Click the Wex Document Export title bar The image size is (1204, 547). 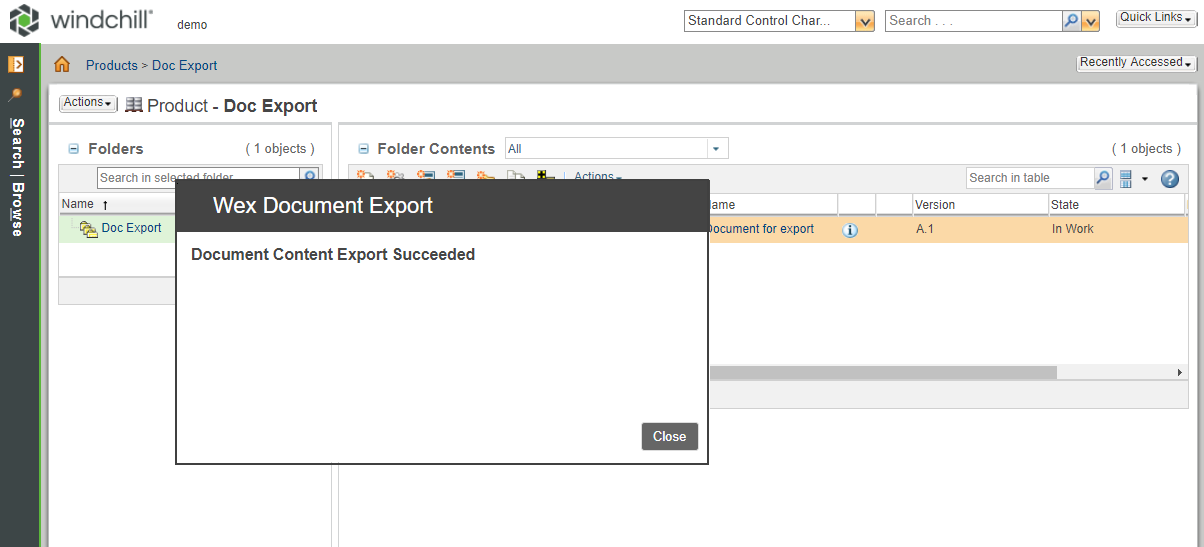442,206
